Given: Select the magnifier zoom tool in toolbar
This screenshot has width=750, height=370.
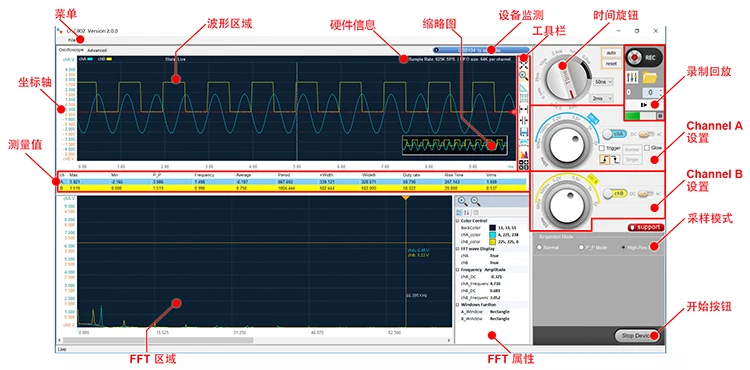Looking at the screenshot, I should (523, 75).
